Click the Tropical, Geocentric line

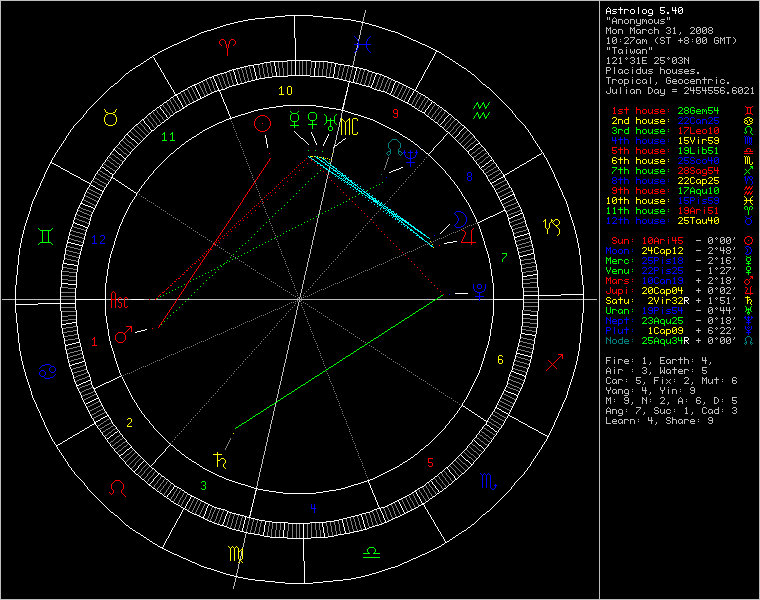pyautogui.click(x=668, y=81)
